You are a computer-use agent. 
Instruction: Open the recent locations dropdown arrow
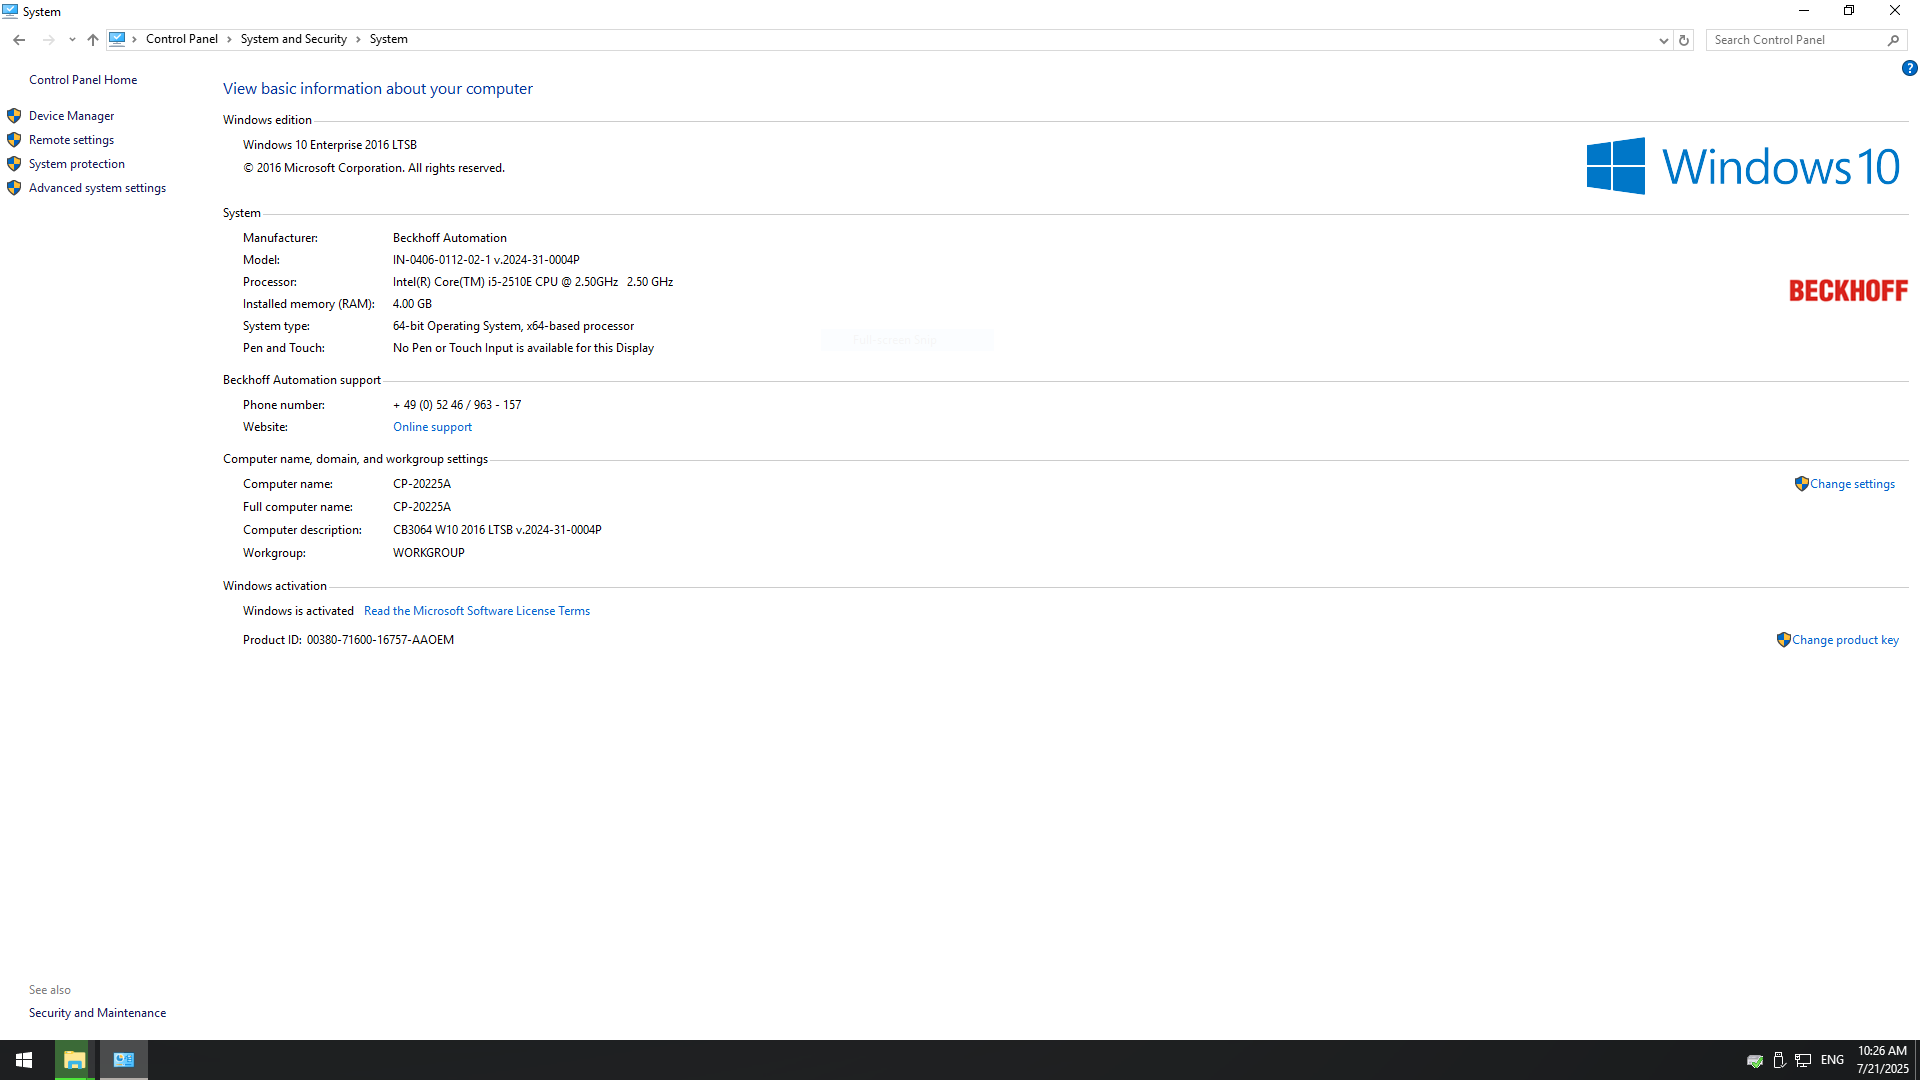[x=72, y=40]
